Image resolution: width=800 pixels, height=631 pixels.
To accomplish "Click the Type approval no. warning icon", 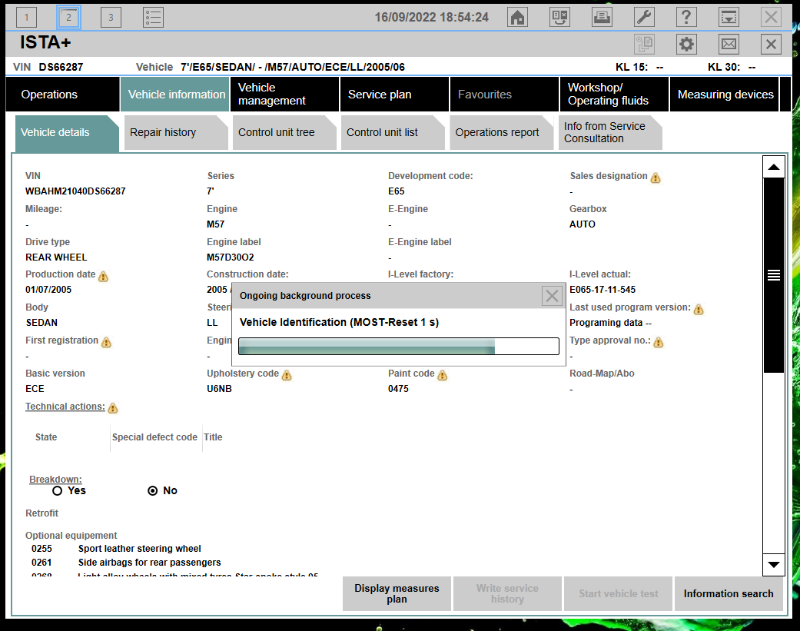I will click(x=659, y=342).
